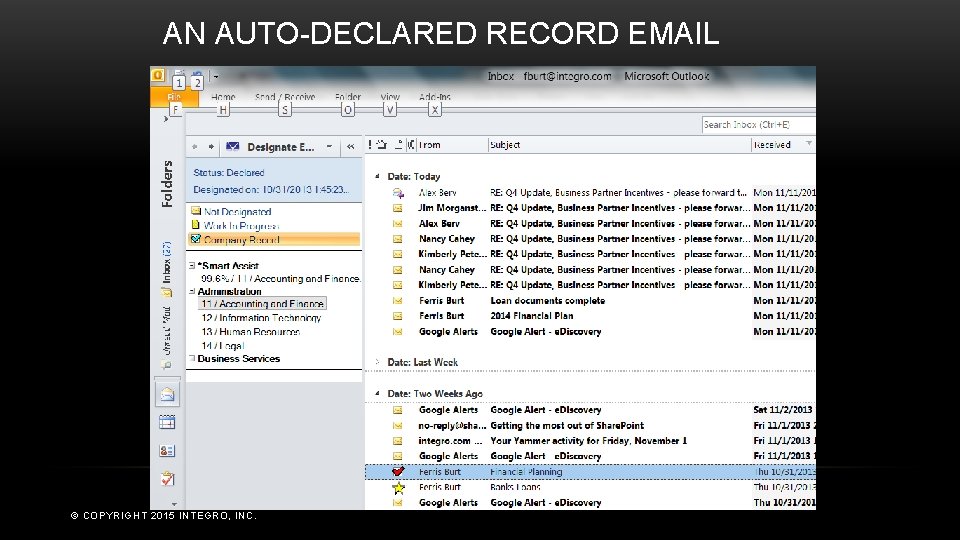The width and height of the screenshot is (960, 540).
Task: Click the Outlook application icon in title bar
Action: point(158,75)
